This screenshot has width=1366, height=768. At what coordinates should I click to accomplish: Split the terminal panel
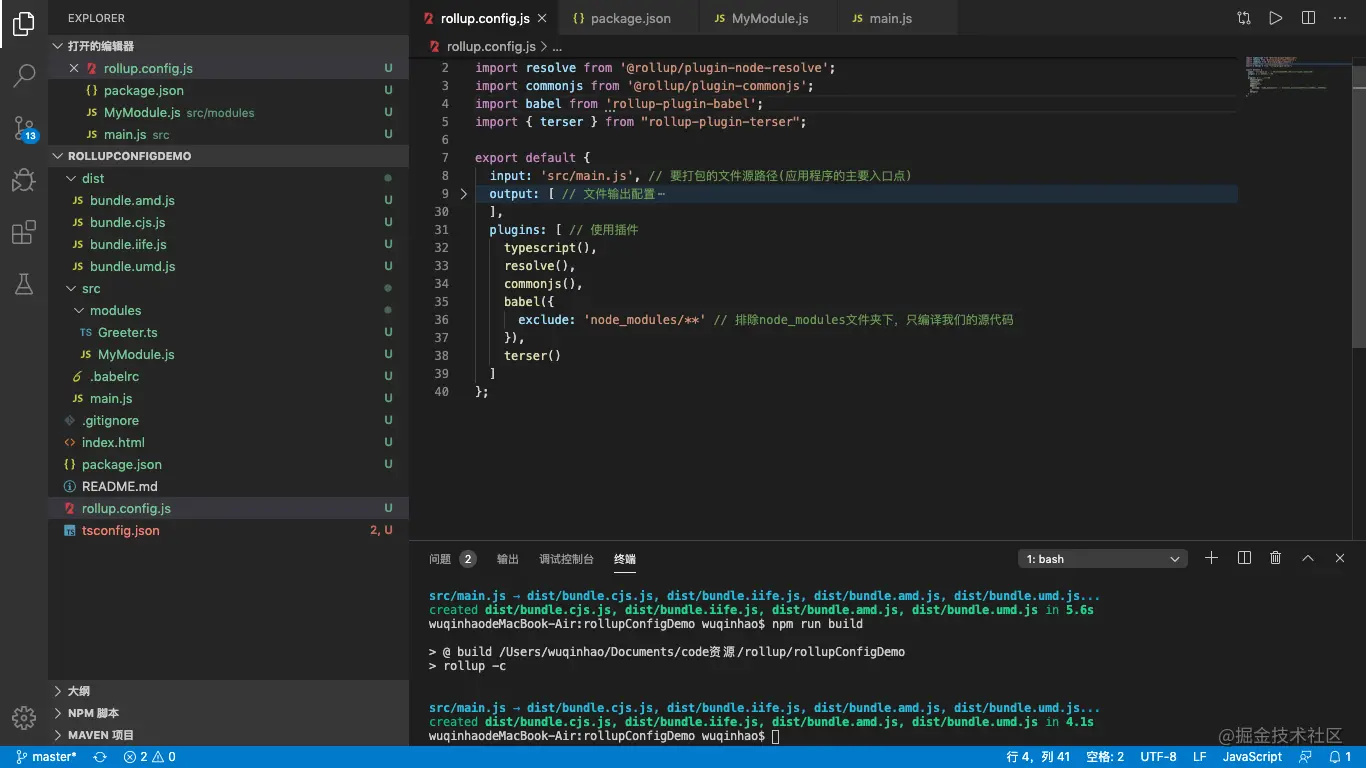1244,558
